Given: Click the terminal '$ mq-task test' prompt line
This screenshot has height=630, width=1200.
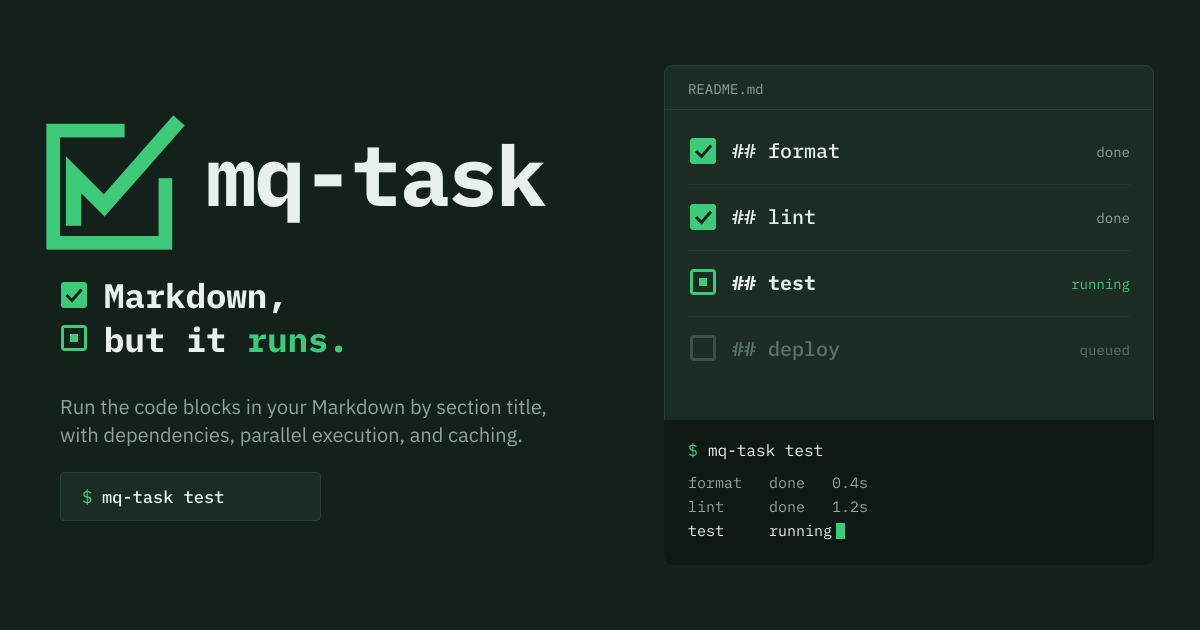Looking at the screenshot, I should click(755, 451).
